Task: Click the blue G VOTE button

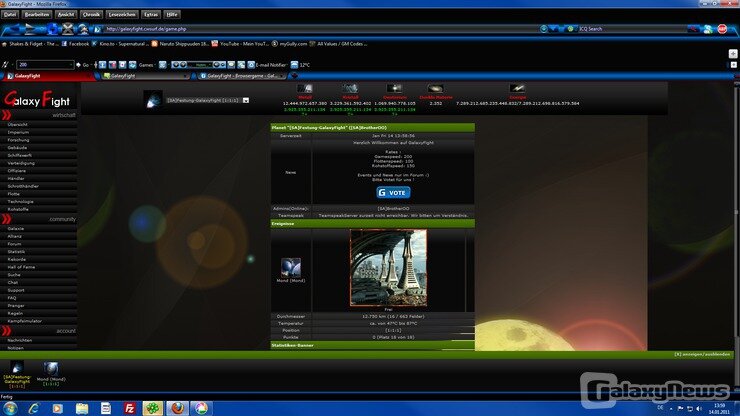Action: (393, 193)
